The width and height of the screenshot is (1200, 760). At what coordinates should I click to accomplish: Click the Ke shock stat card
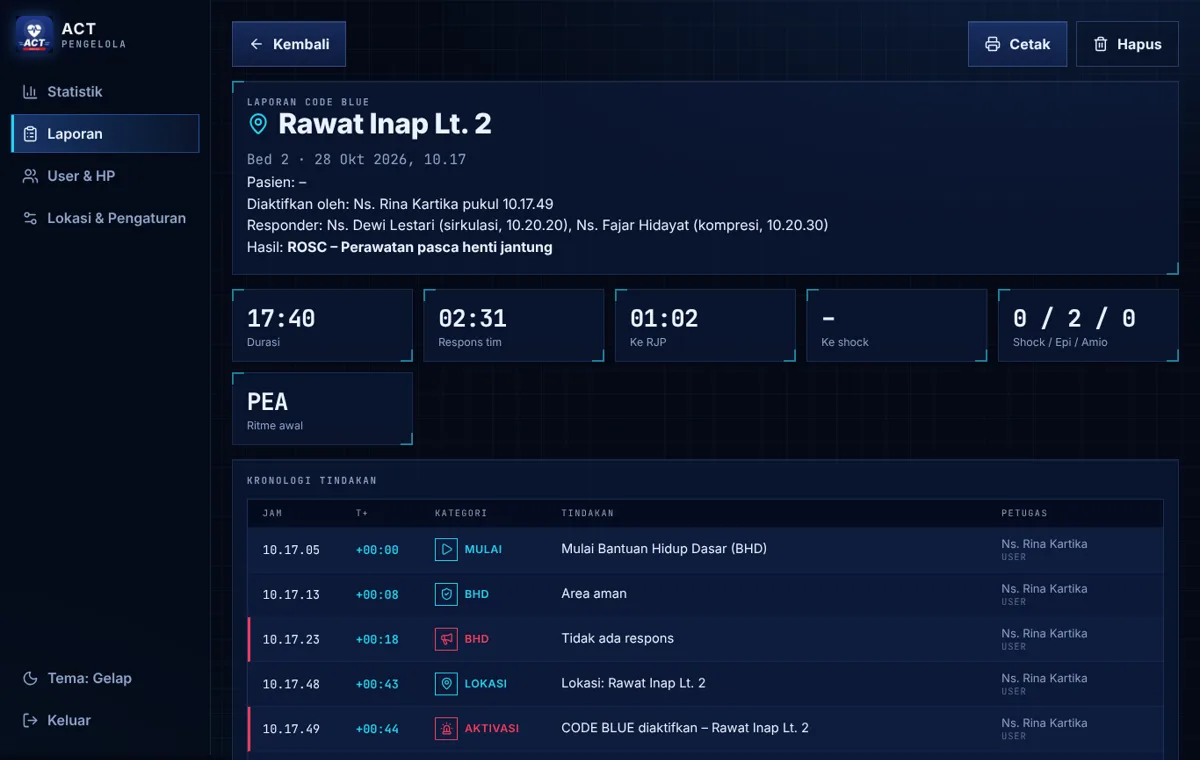(897, 325)
